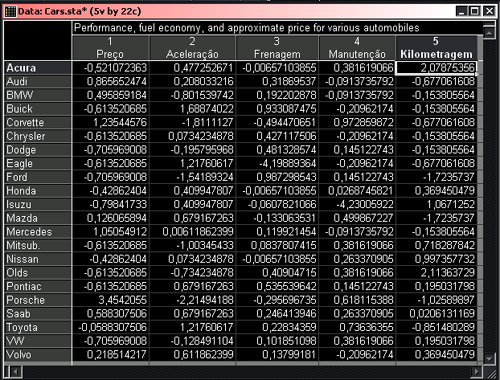
Task: Click the Acura Kilometragem cell 2,07875356
Action: (436, 68)
